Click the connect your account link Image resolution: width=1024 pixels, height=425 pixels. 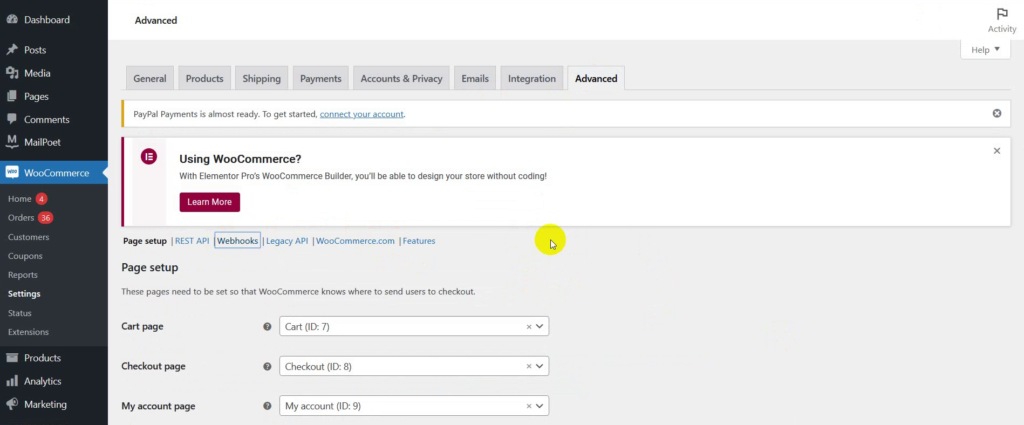[x=362, y=114]
